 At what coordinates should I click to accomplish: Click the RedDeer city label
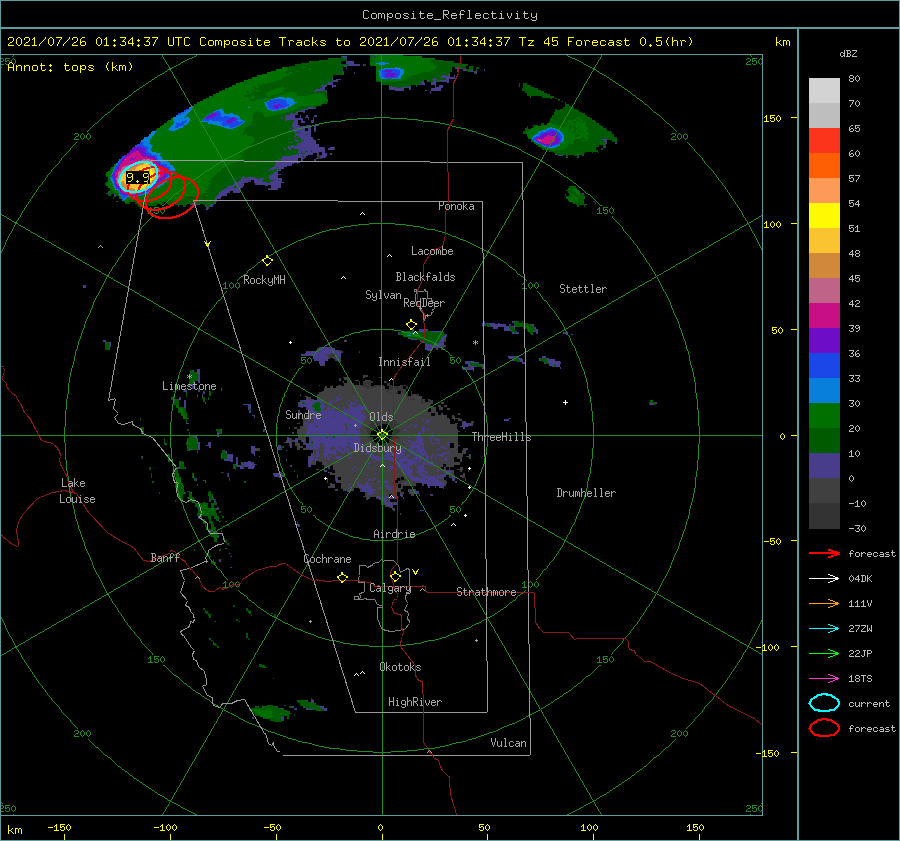click(x=424, y=303)
